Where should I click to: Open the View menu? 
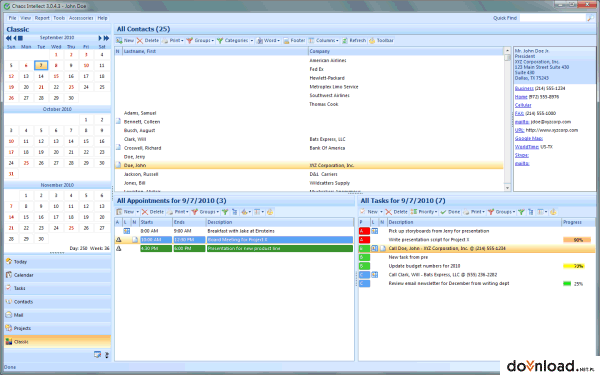point(26,18)
